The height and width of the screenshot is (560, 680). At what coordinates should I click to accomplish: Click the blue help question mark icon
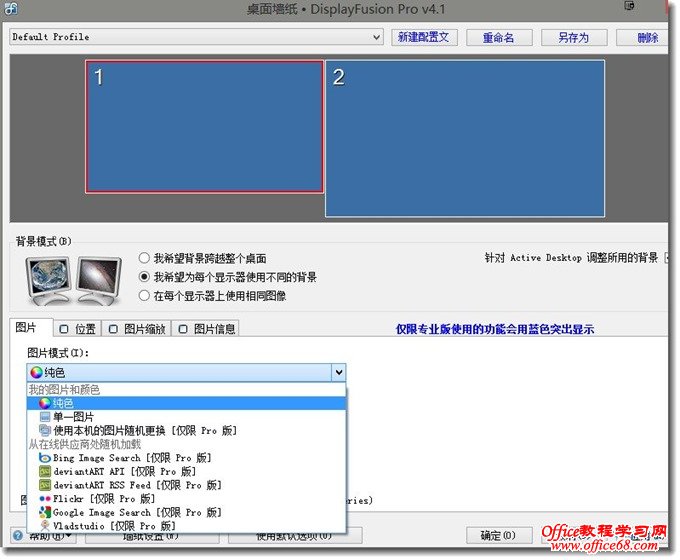tap(17, 535)
